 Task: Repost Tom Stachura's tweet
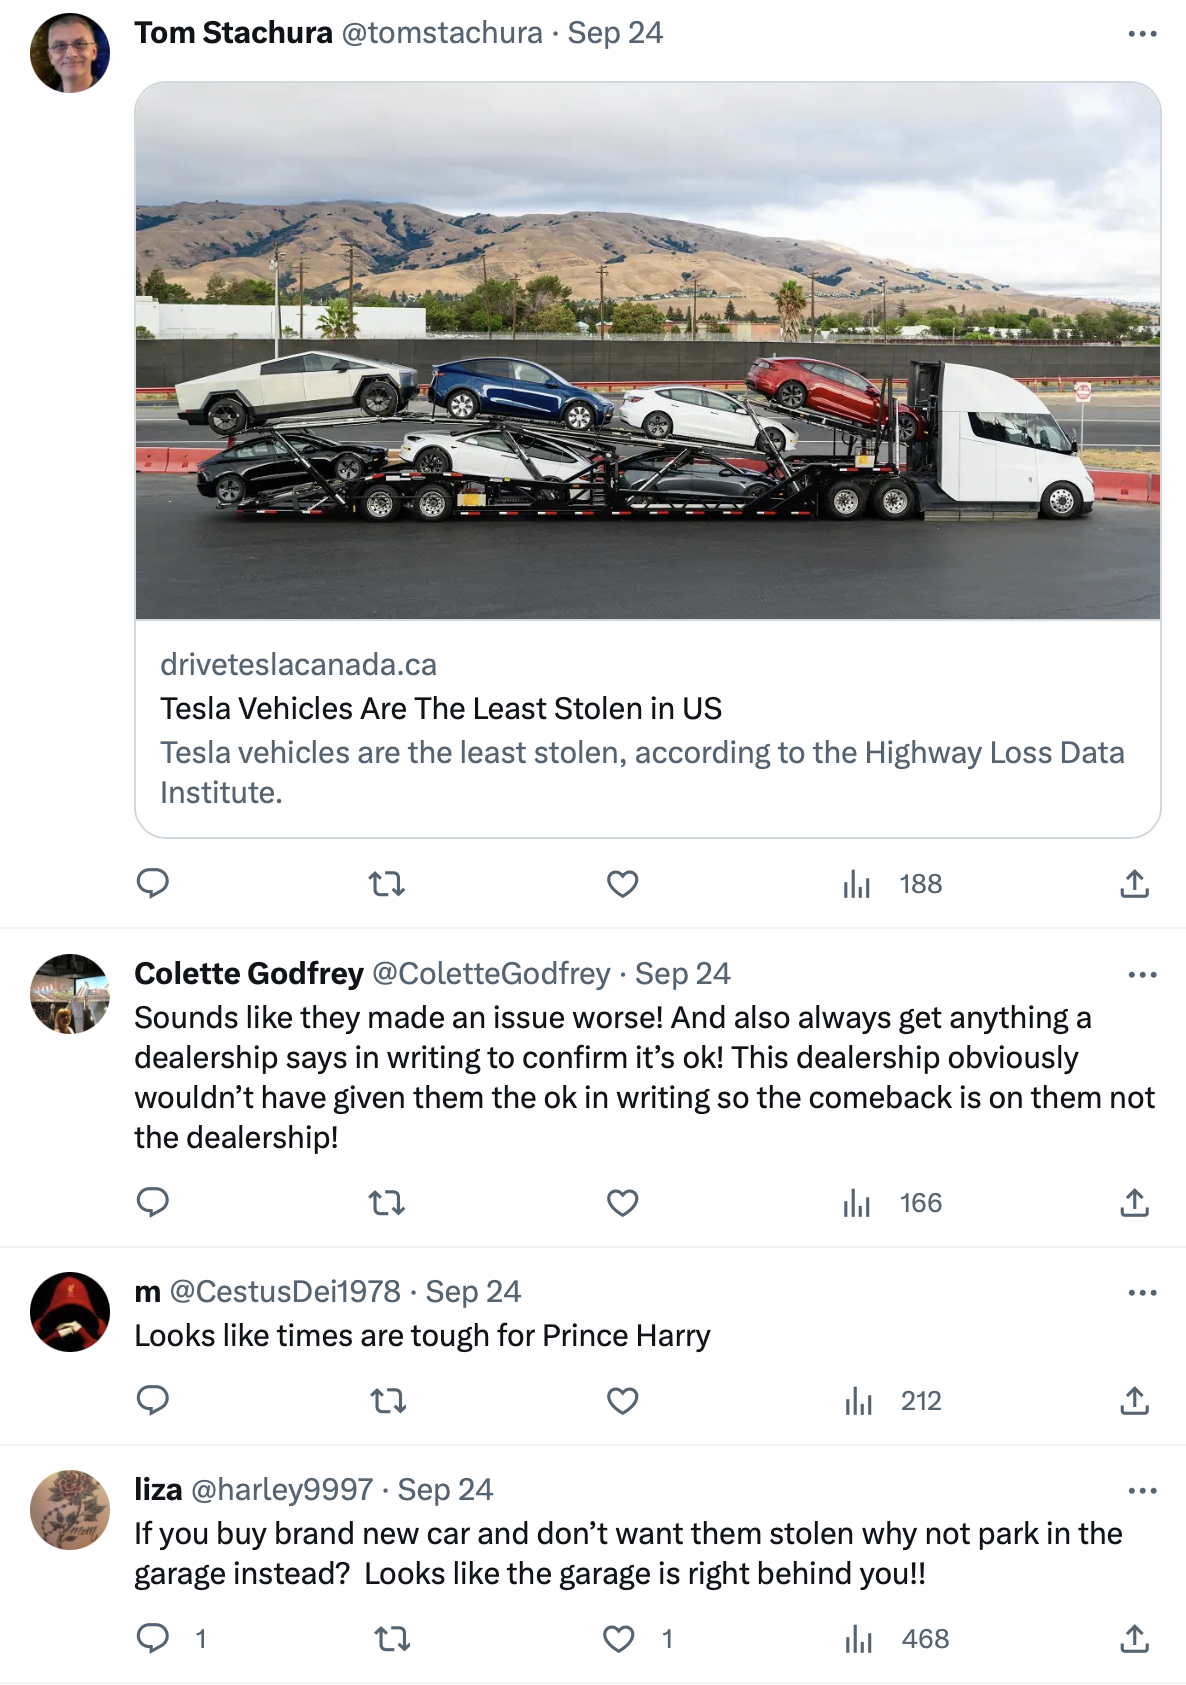(387, 884)
